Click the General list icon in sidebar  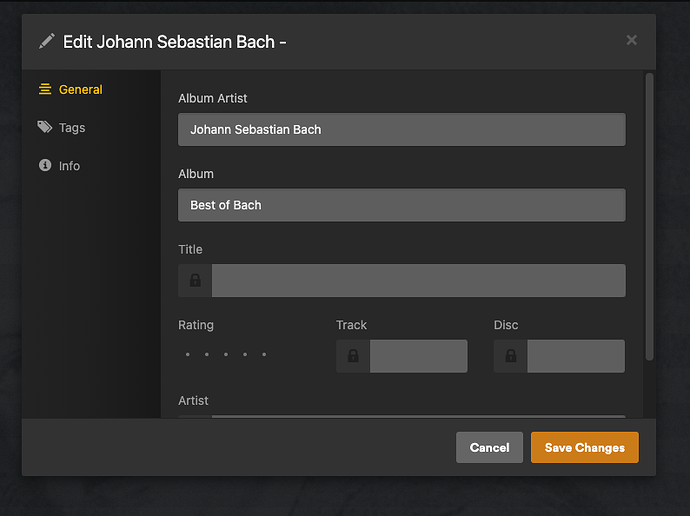[x=45, y=89]
